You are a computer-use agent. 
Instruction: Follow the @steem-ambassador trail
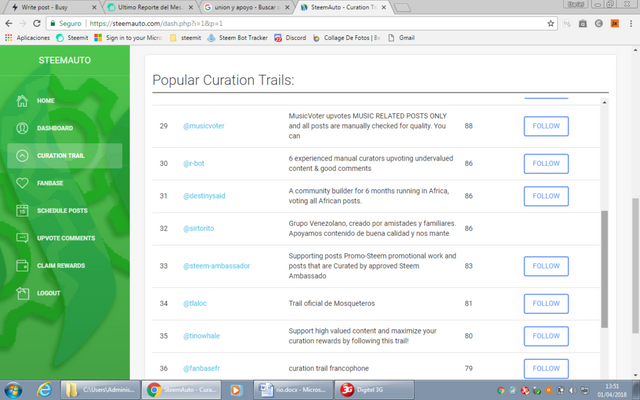[546, 266]
